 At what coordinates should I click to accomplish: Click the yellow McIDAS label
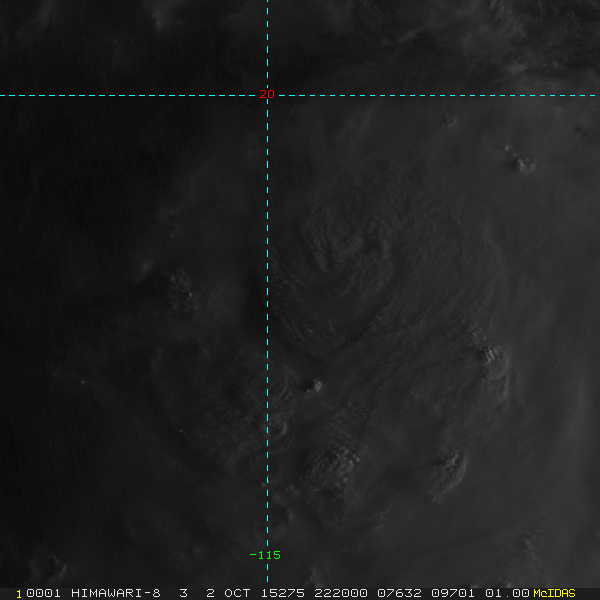[554, 593]
